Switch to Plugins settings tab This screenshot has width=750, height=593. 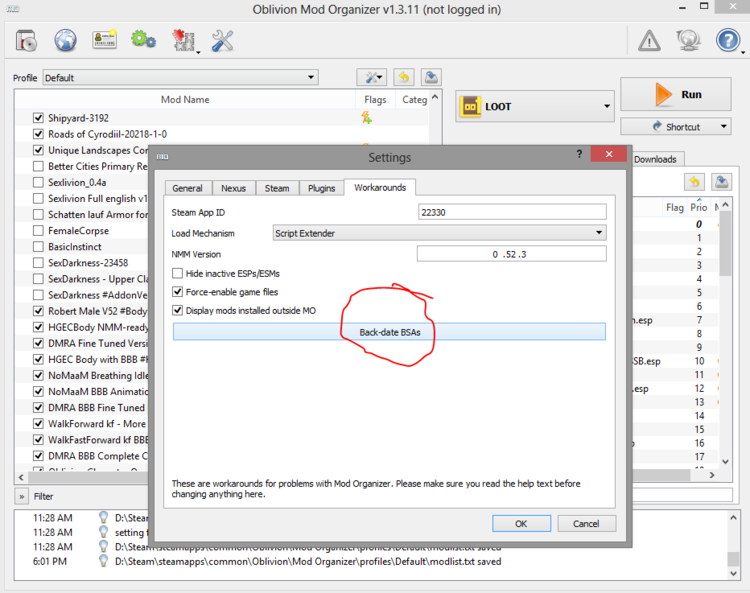pyautogui.click(x=321, y=188)
